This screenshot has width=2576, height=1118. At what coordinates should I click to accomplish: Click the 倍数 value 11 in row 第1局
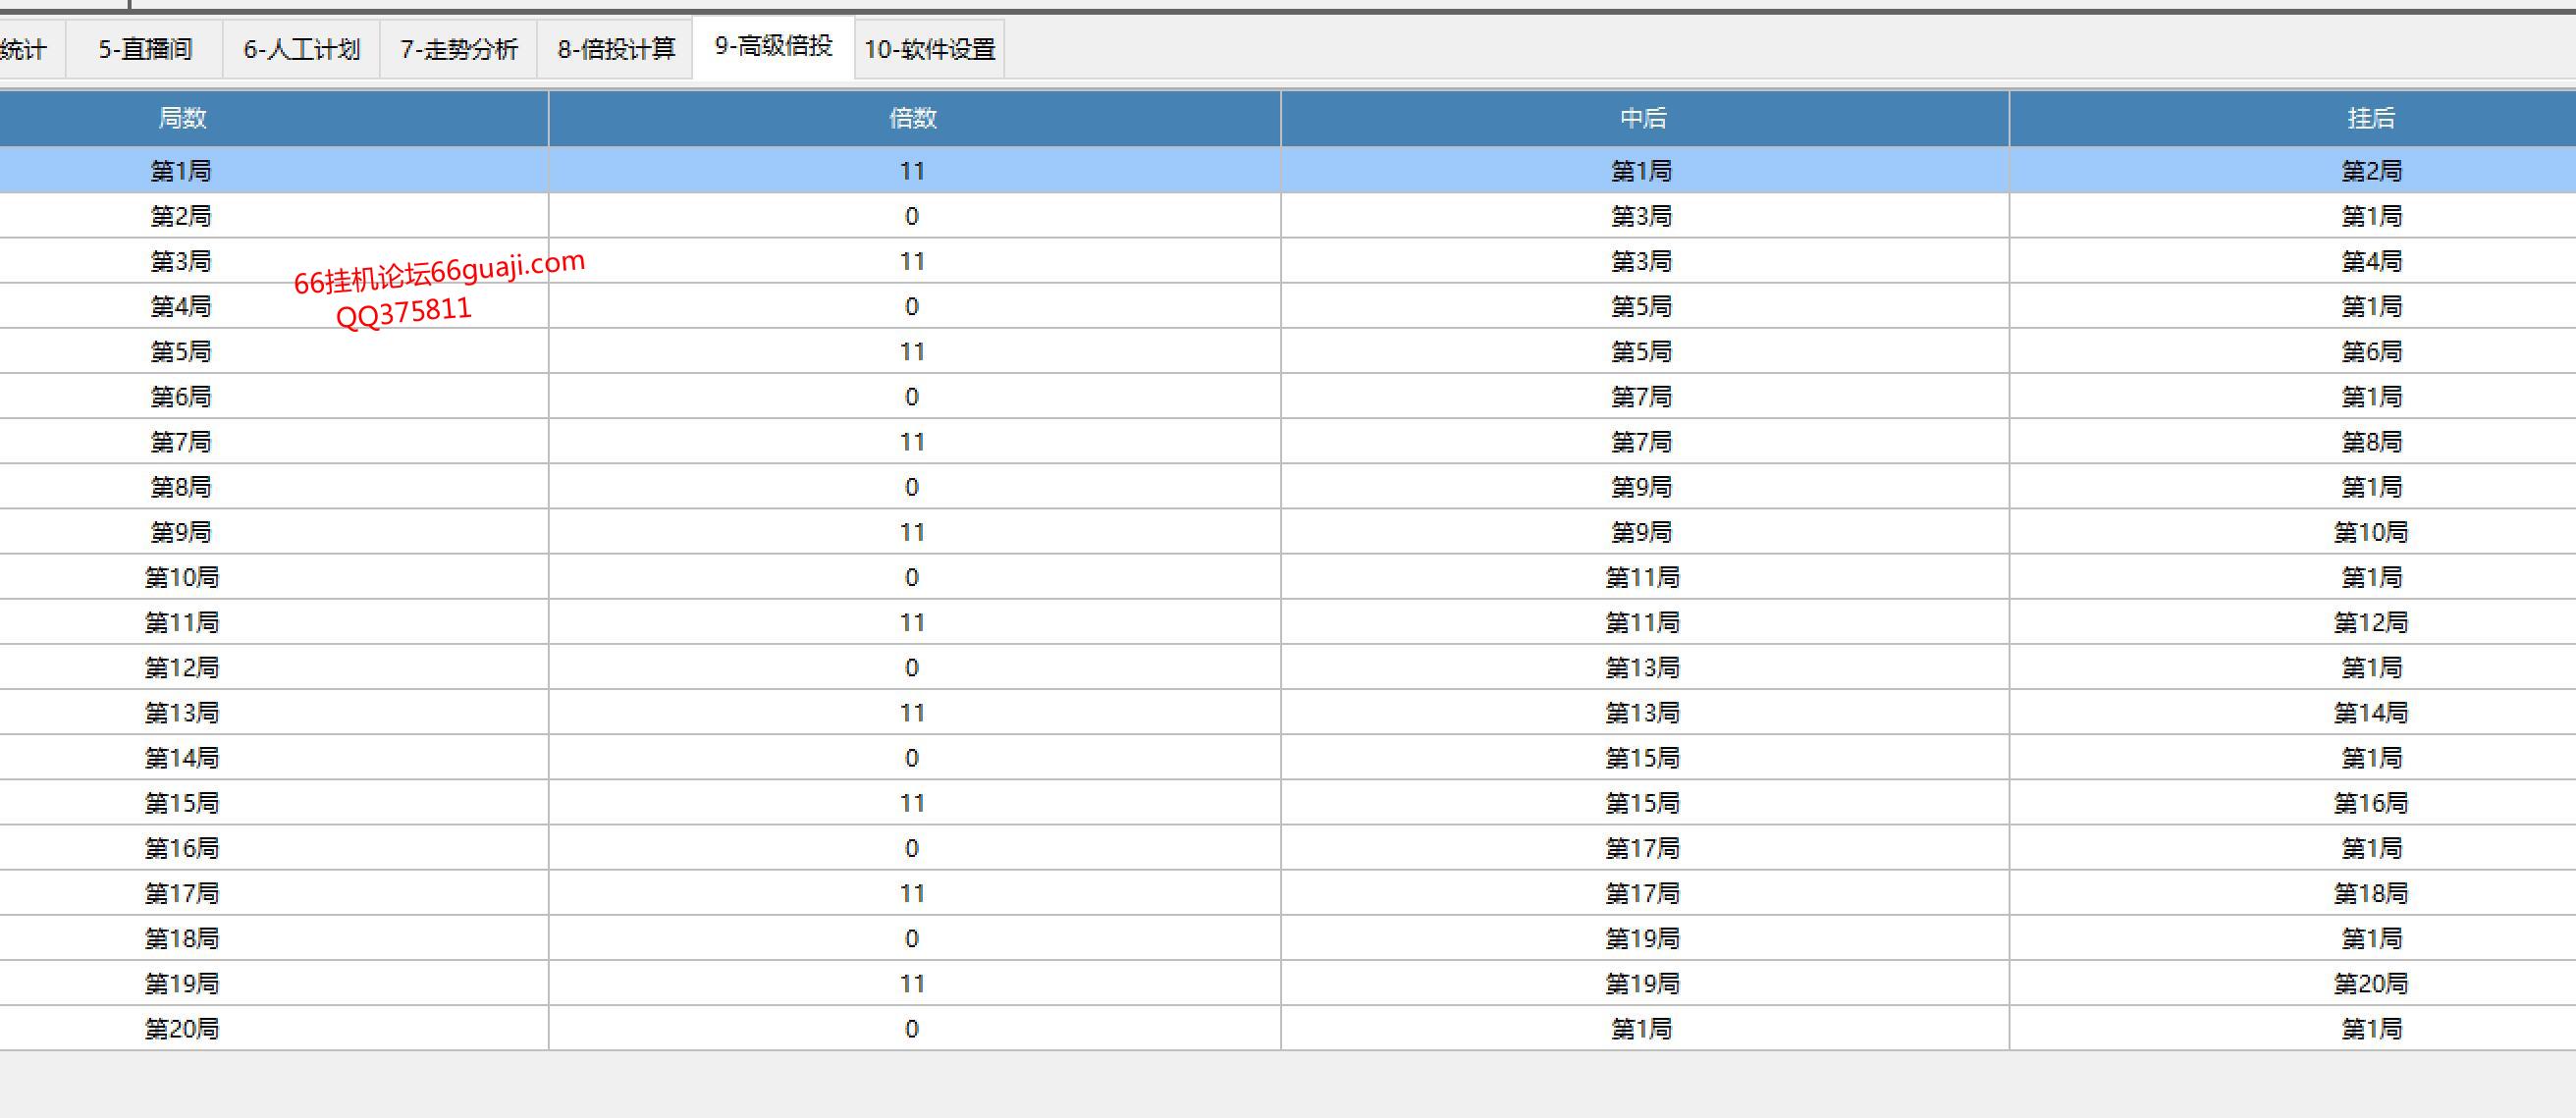pos(914,170)
